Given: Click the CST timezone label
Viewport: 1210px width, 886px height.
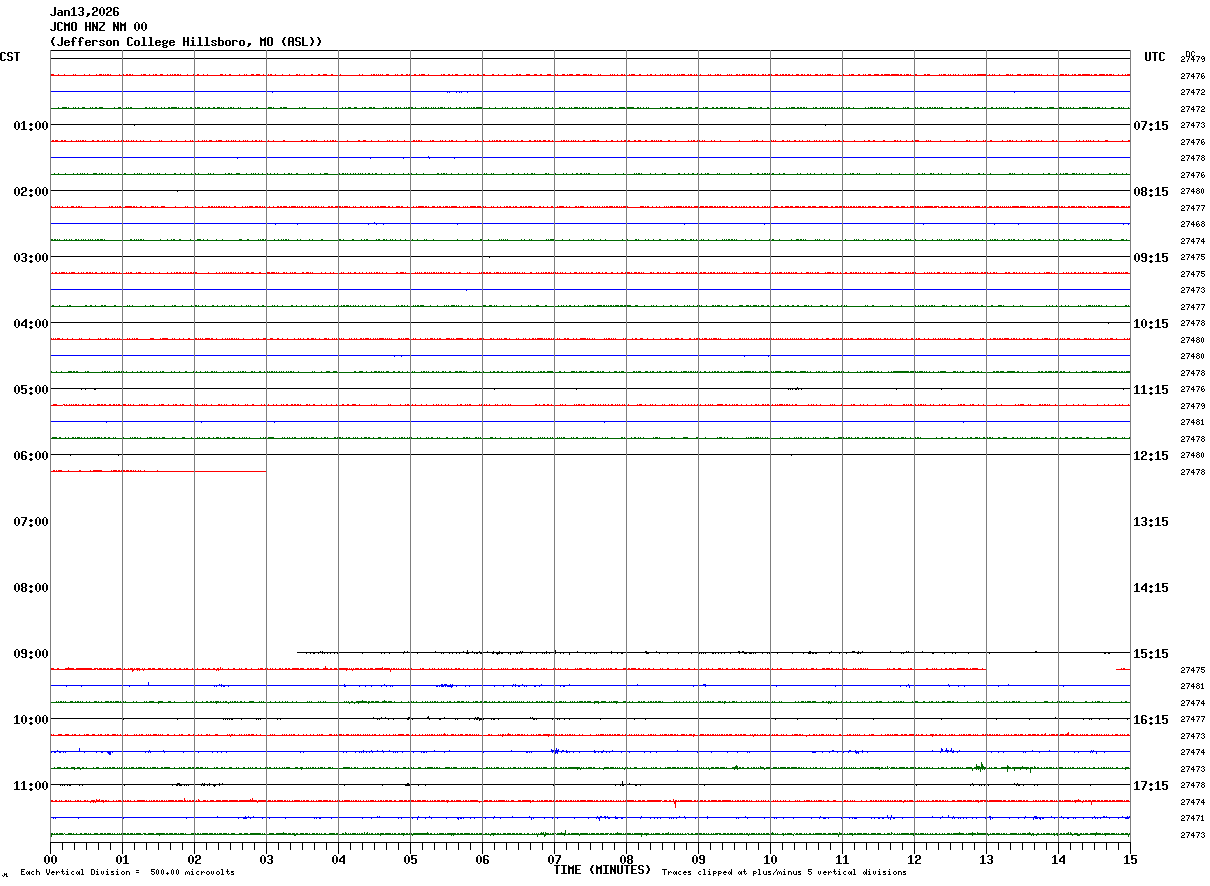Looking at the screenshot, I should [x=10, y=57].
